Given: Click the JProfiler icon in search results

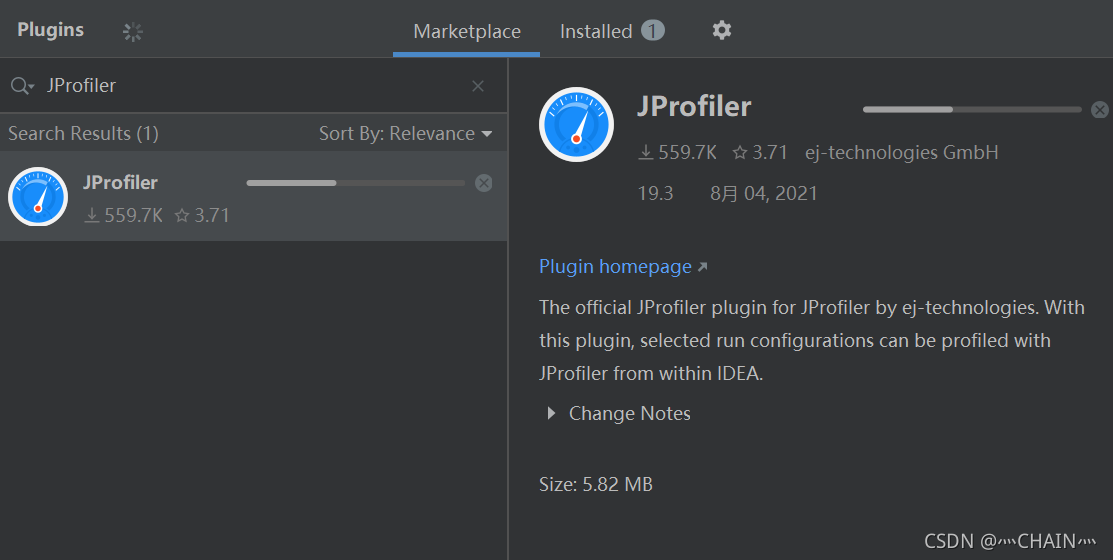Looking at the screenshot, I should (x=38, y=197).
